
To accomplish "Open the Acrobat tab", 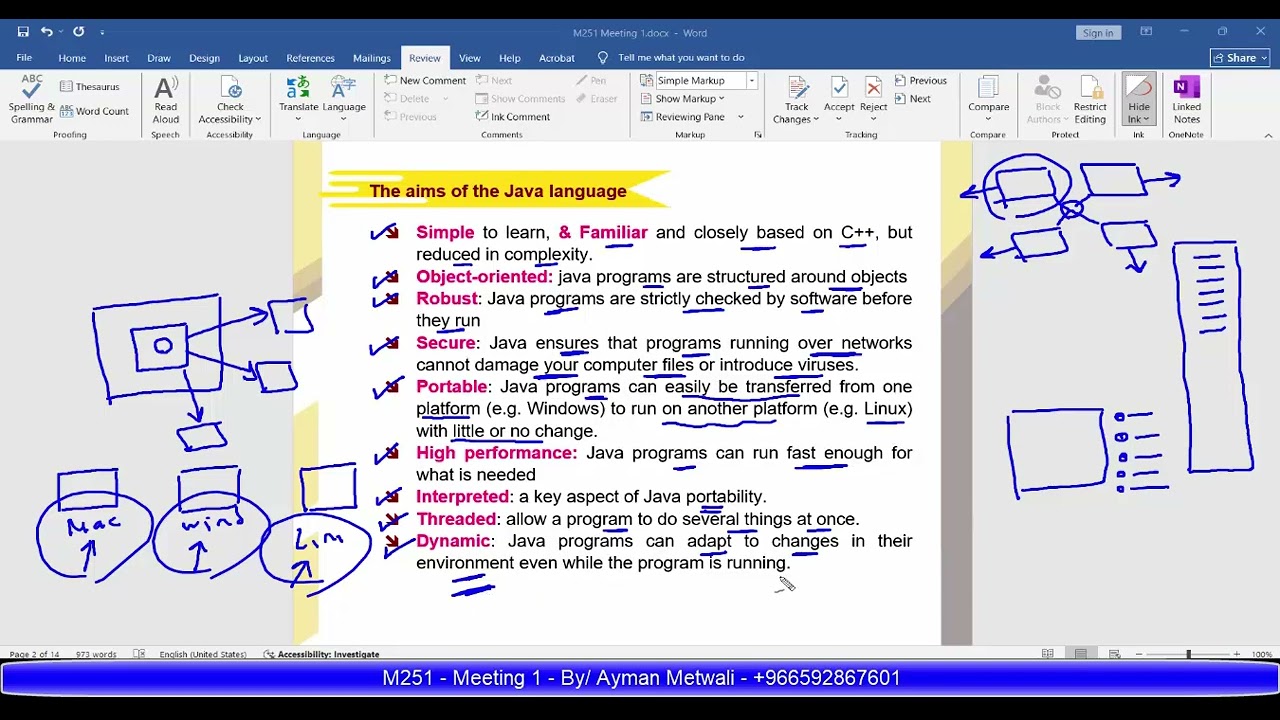I will (x=557, y=58).
